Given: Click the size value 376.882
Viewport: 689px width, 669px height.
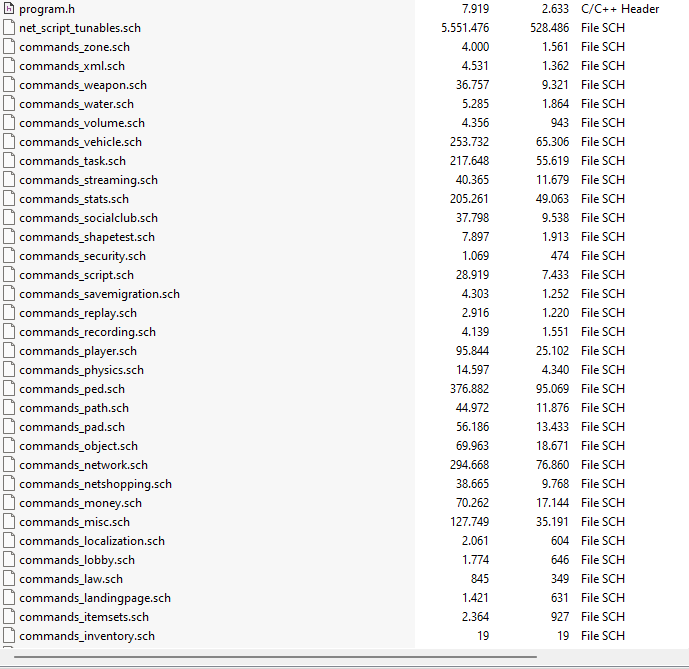Looking at the screenshot, I should pyautogui.click(x=469, y=389).
